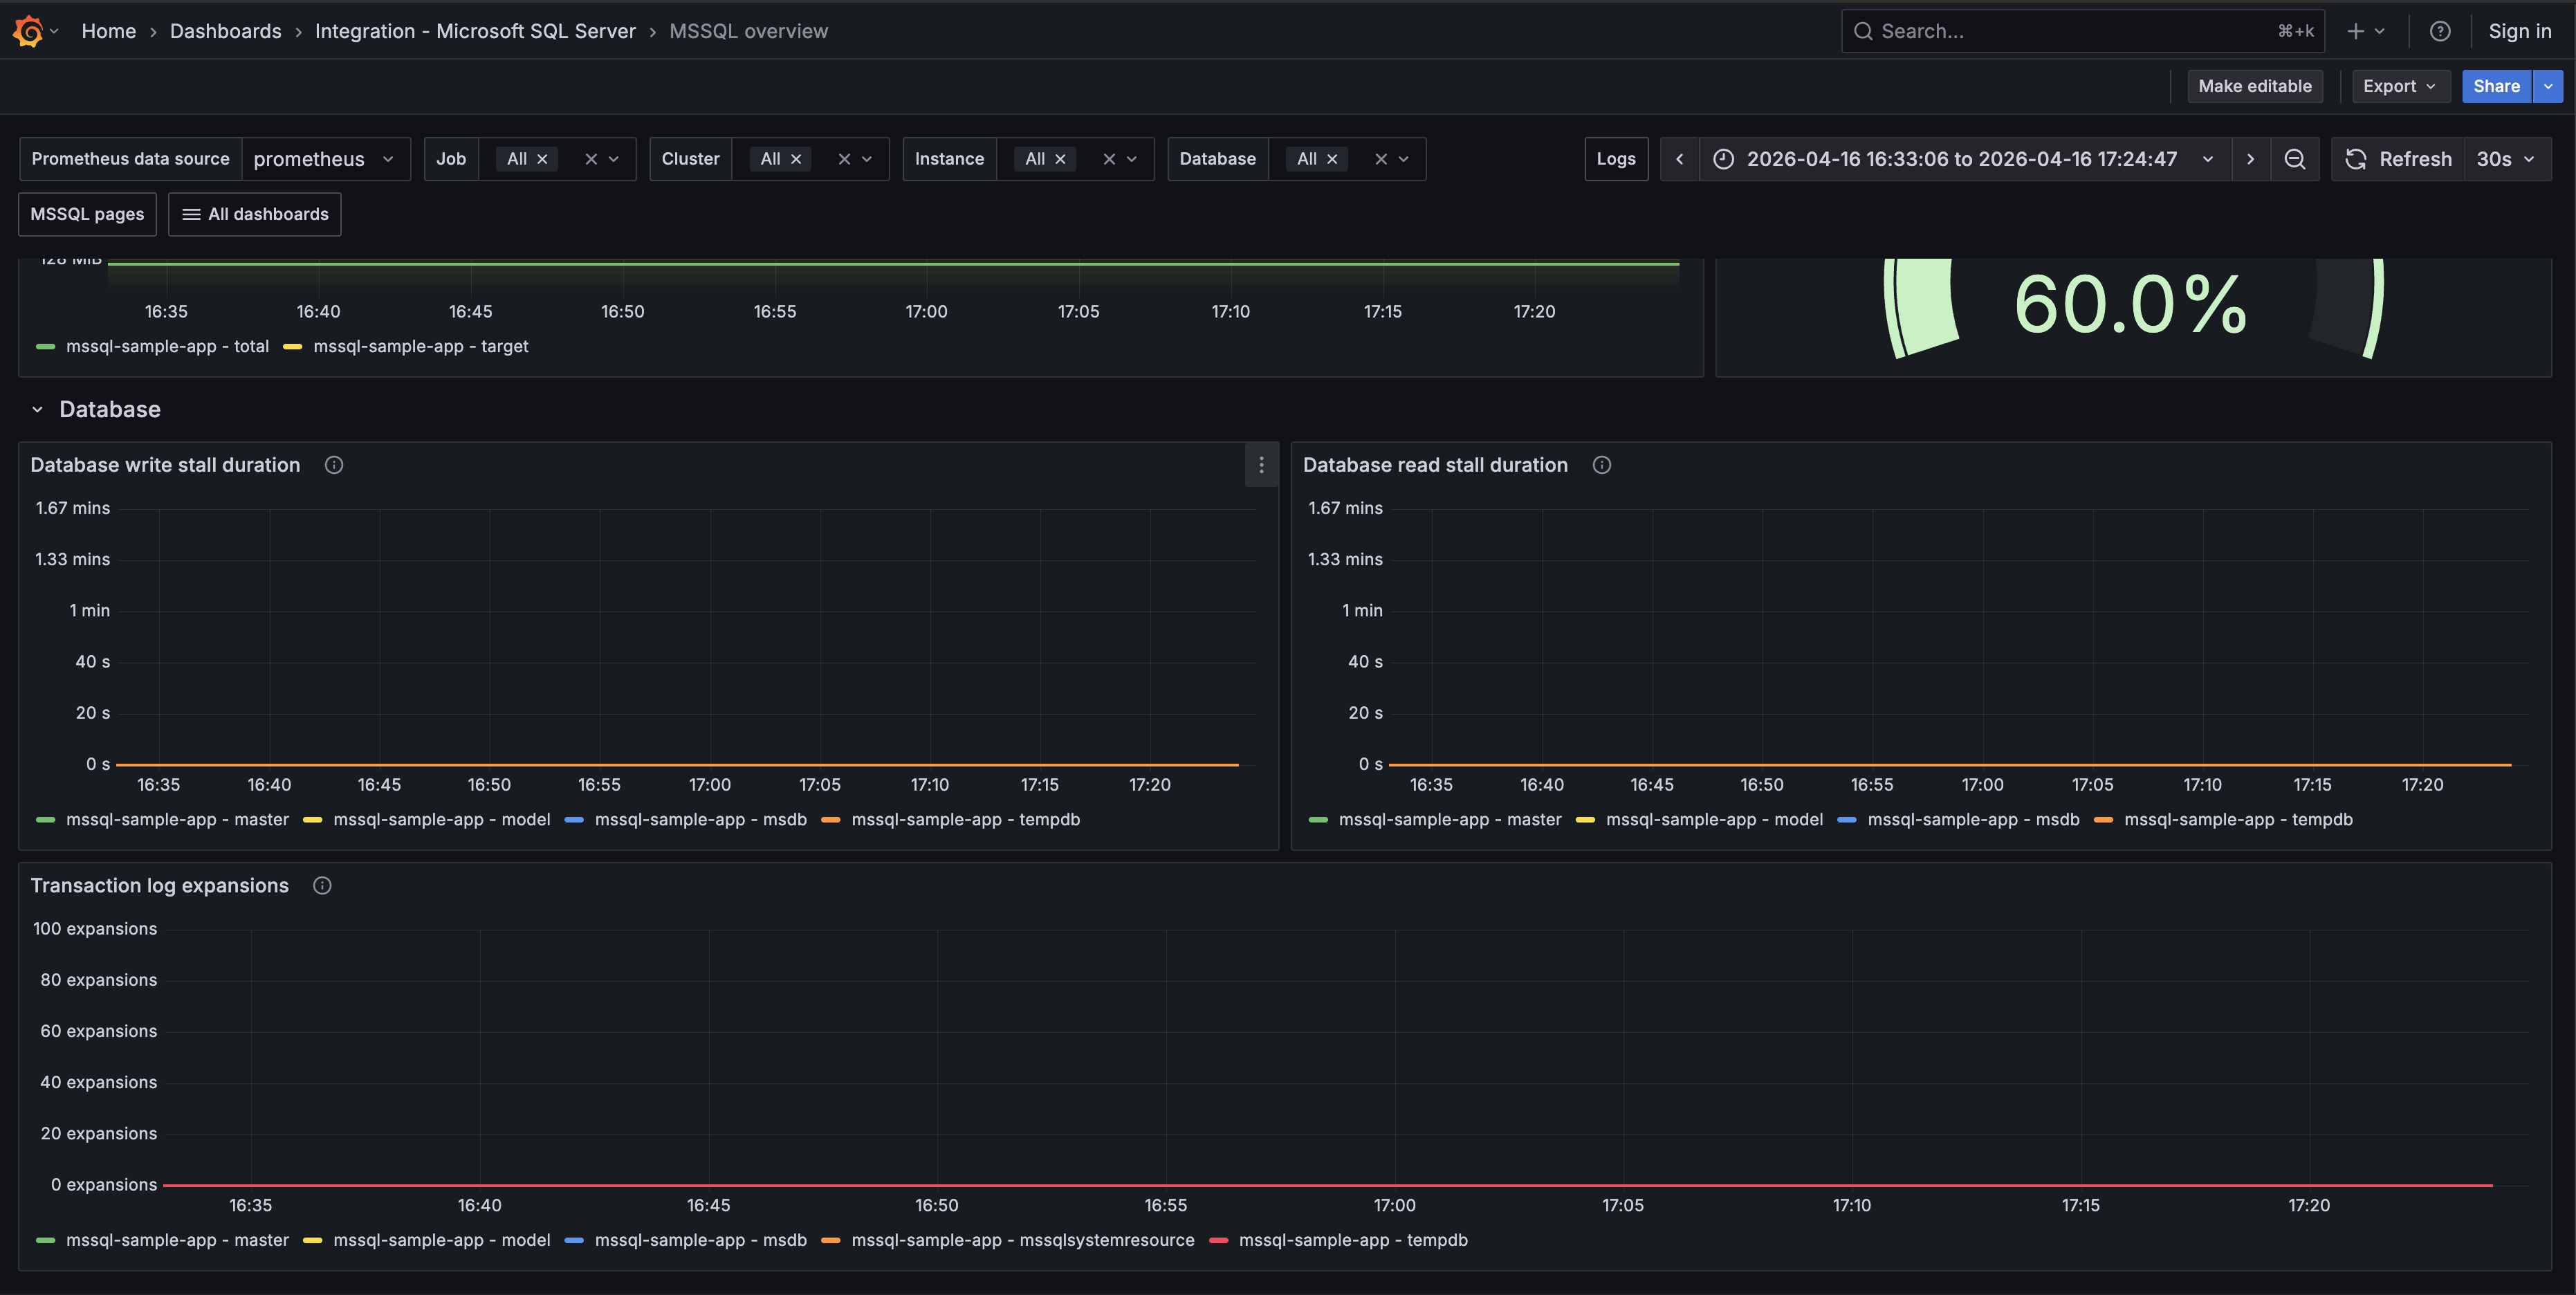Click Make editable button
The width and height of the screenshot is (2576, 1295).
click(x=2254, y=86)
